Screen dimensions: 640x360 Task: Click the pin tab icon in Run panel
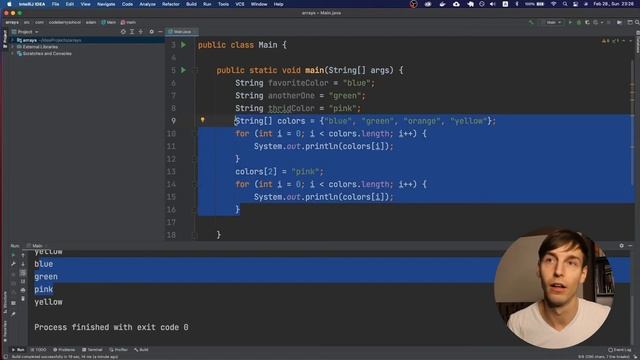pyautogui.click(x=13, y=314)
